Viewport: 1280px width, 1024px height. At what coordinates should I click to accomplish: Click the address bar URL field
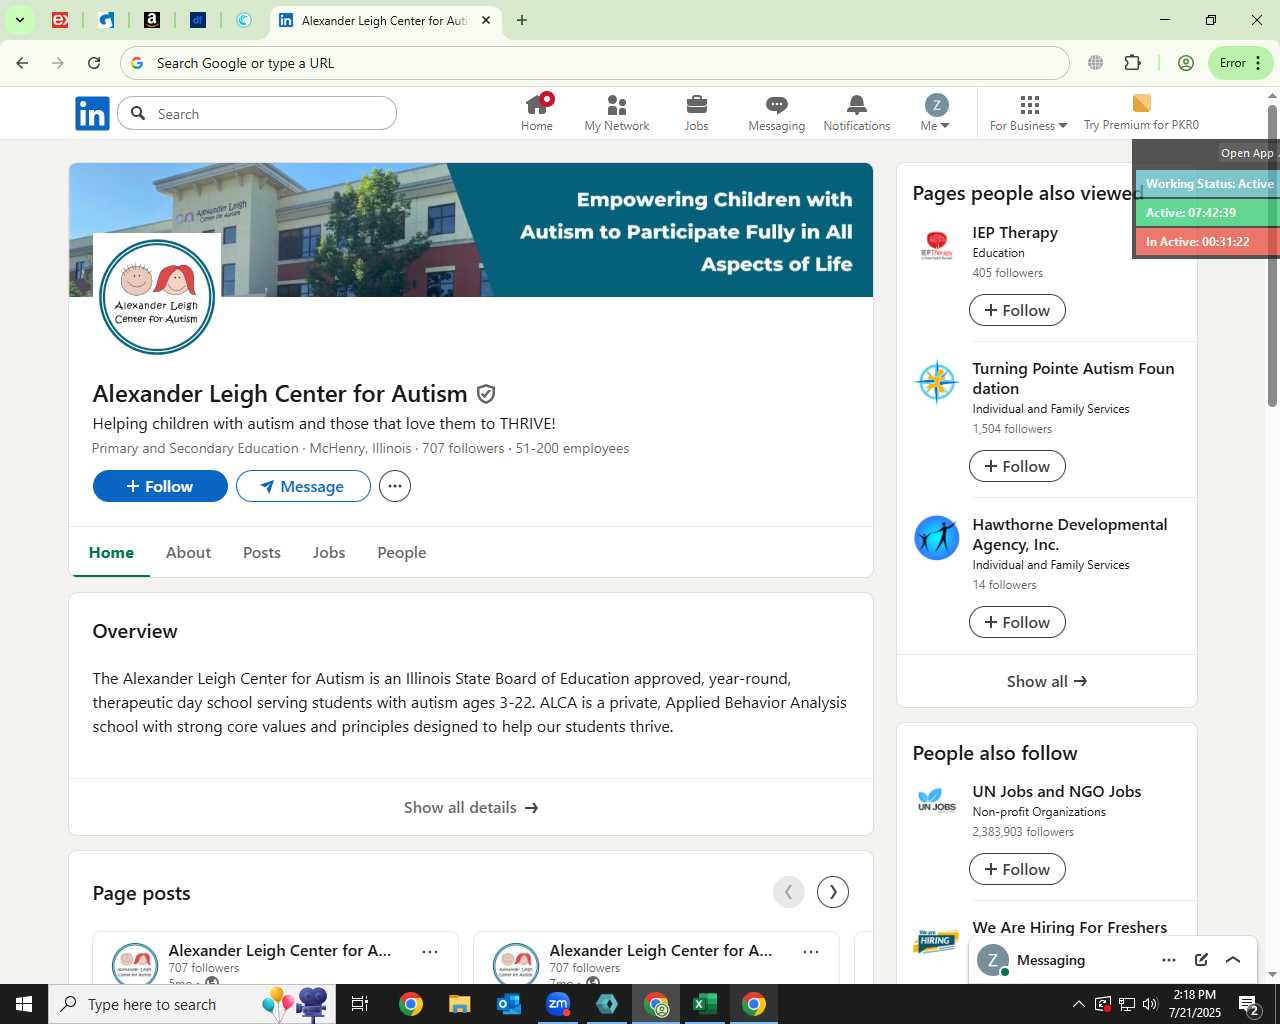[x=595, y=63]
